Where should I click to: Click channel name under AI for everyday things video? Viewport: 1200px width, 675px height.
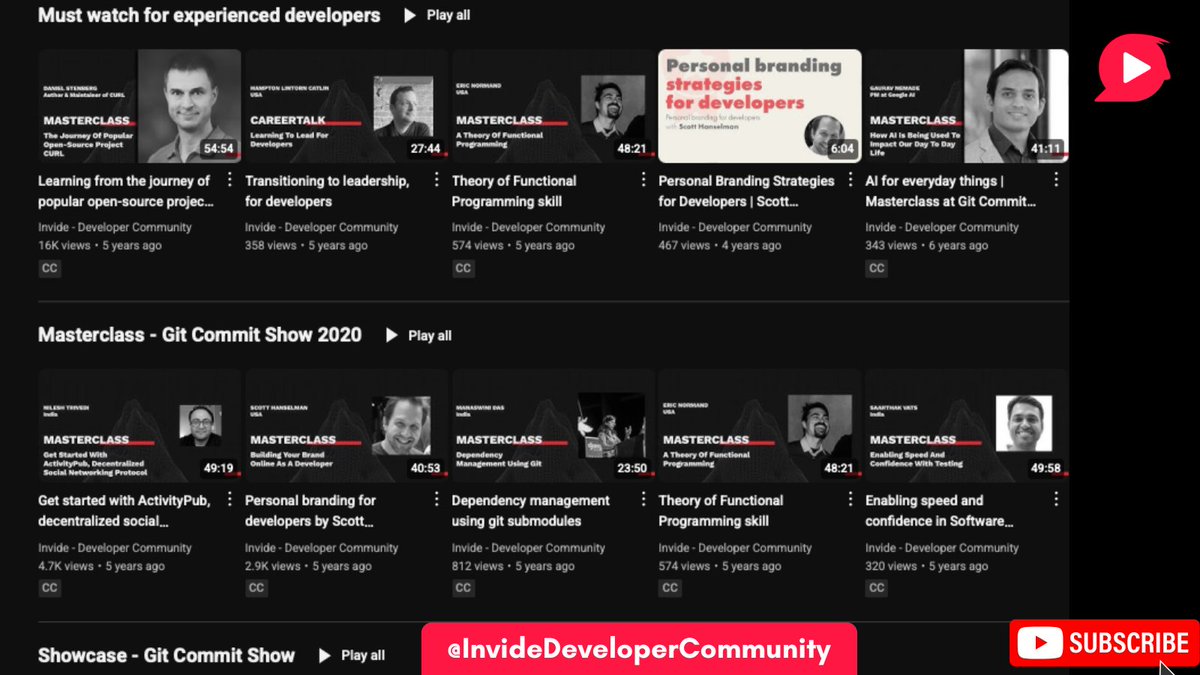(942, 227)
